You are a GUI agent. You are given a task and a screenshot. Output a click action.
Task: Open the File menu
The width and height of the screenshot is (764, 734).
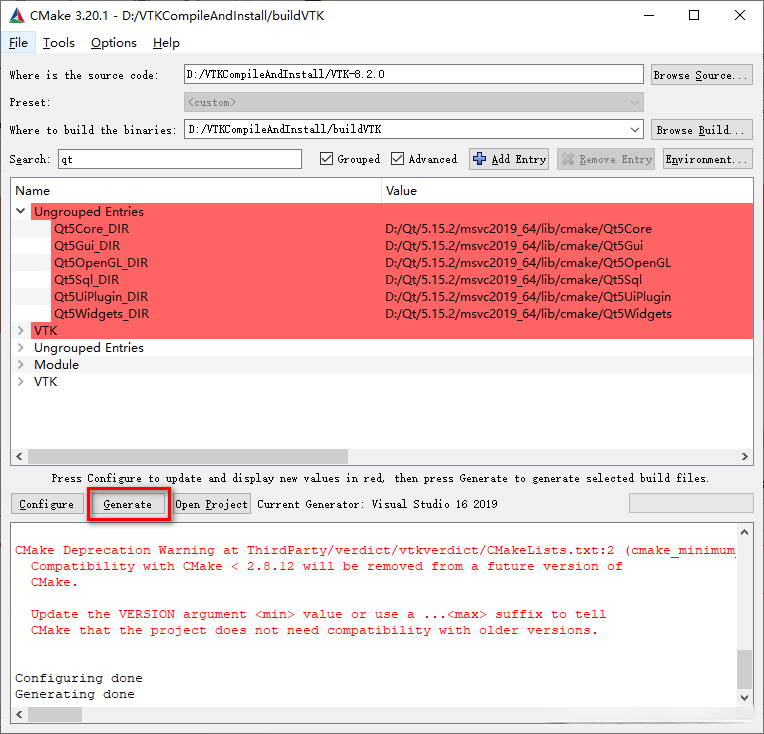[18, 43]
